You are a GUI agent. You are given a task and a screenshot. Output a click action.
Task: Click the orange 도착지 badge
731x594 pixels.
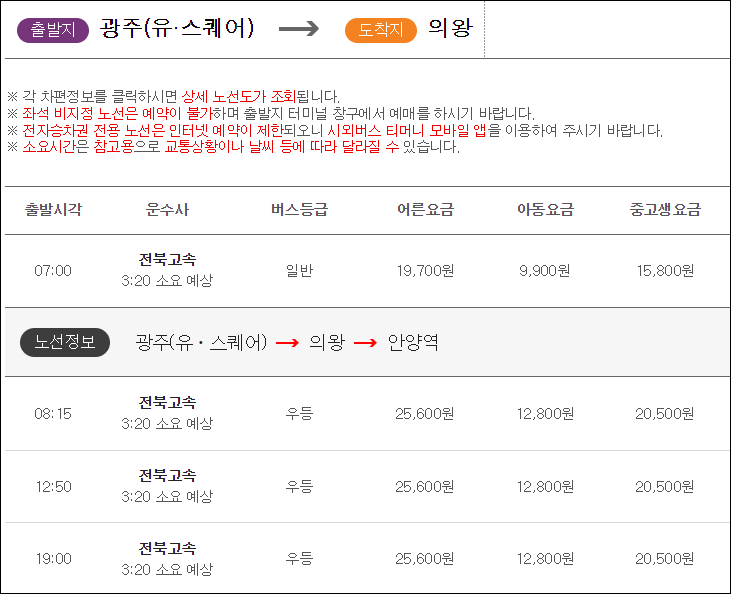pos(380,30)
